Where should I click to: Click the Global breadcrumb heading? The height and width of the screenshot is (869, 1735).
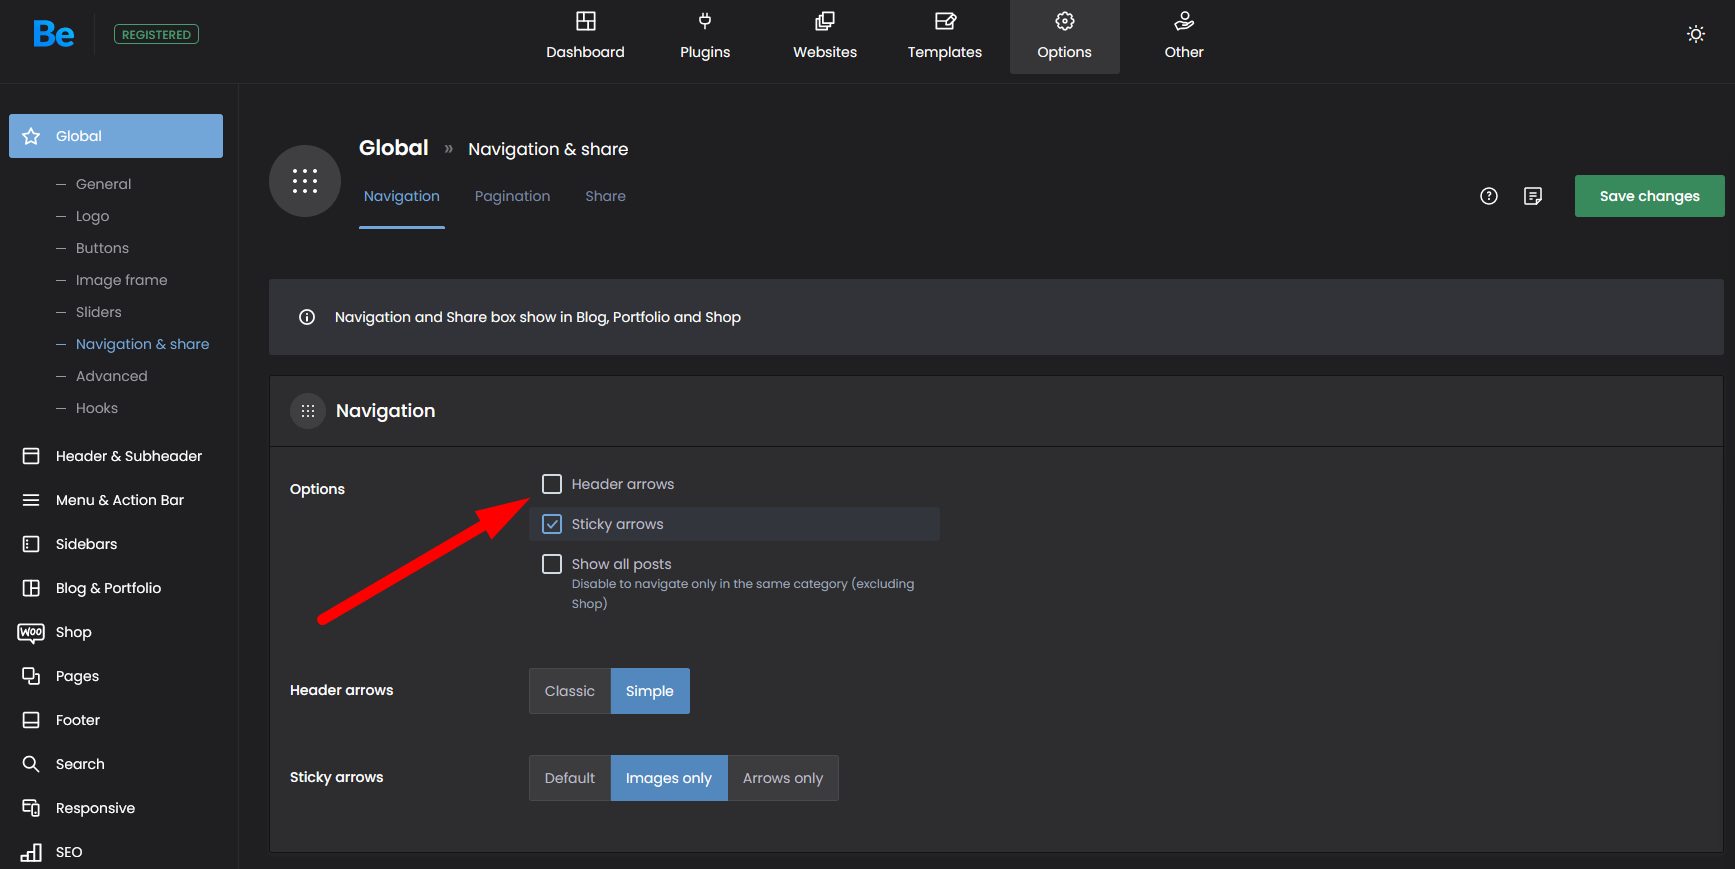coord(394,148)
